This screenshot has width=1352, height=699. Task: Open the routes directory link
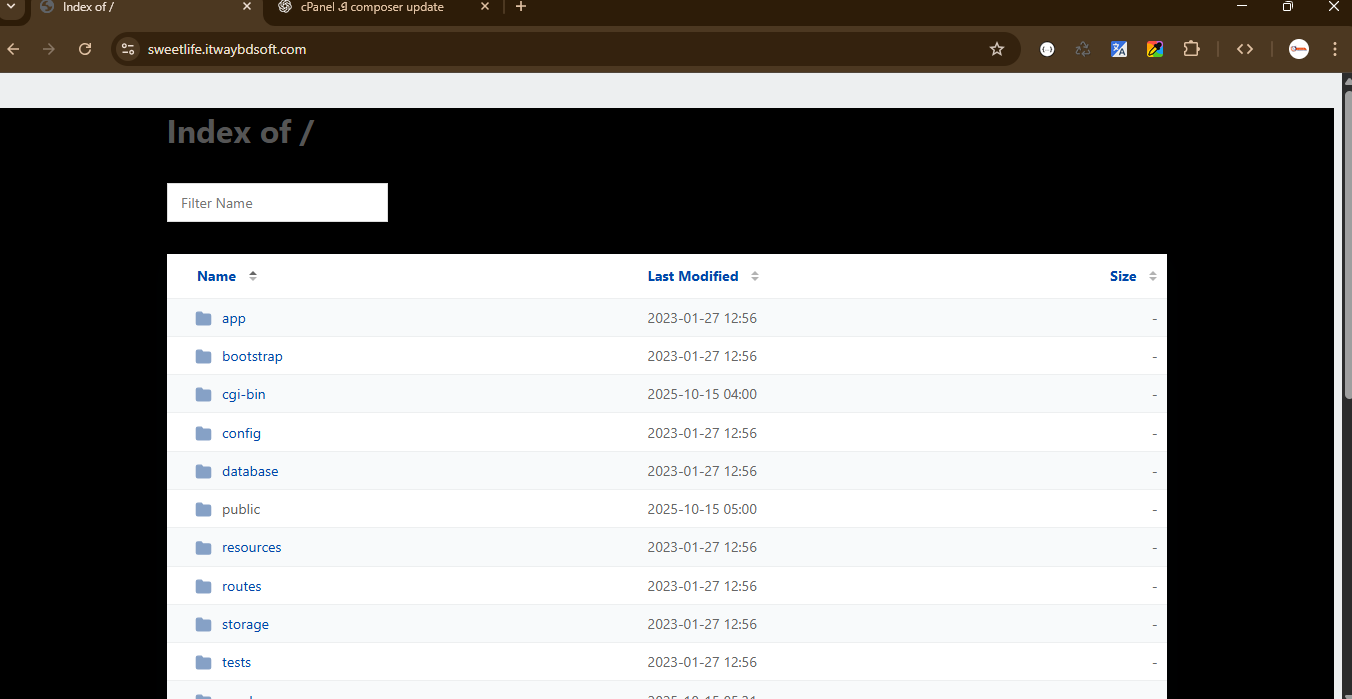tap(241, 586)
